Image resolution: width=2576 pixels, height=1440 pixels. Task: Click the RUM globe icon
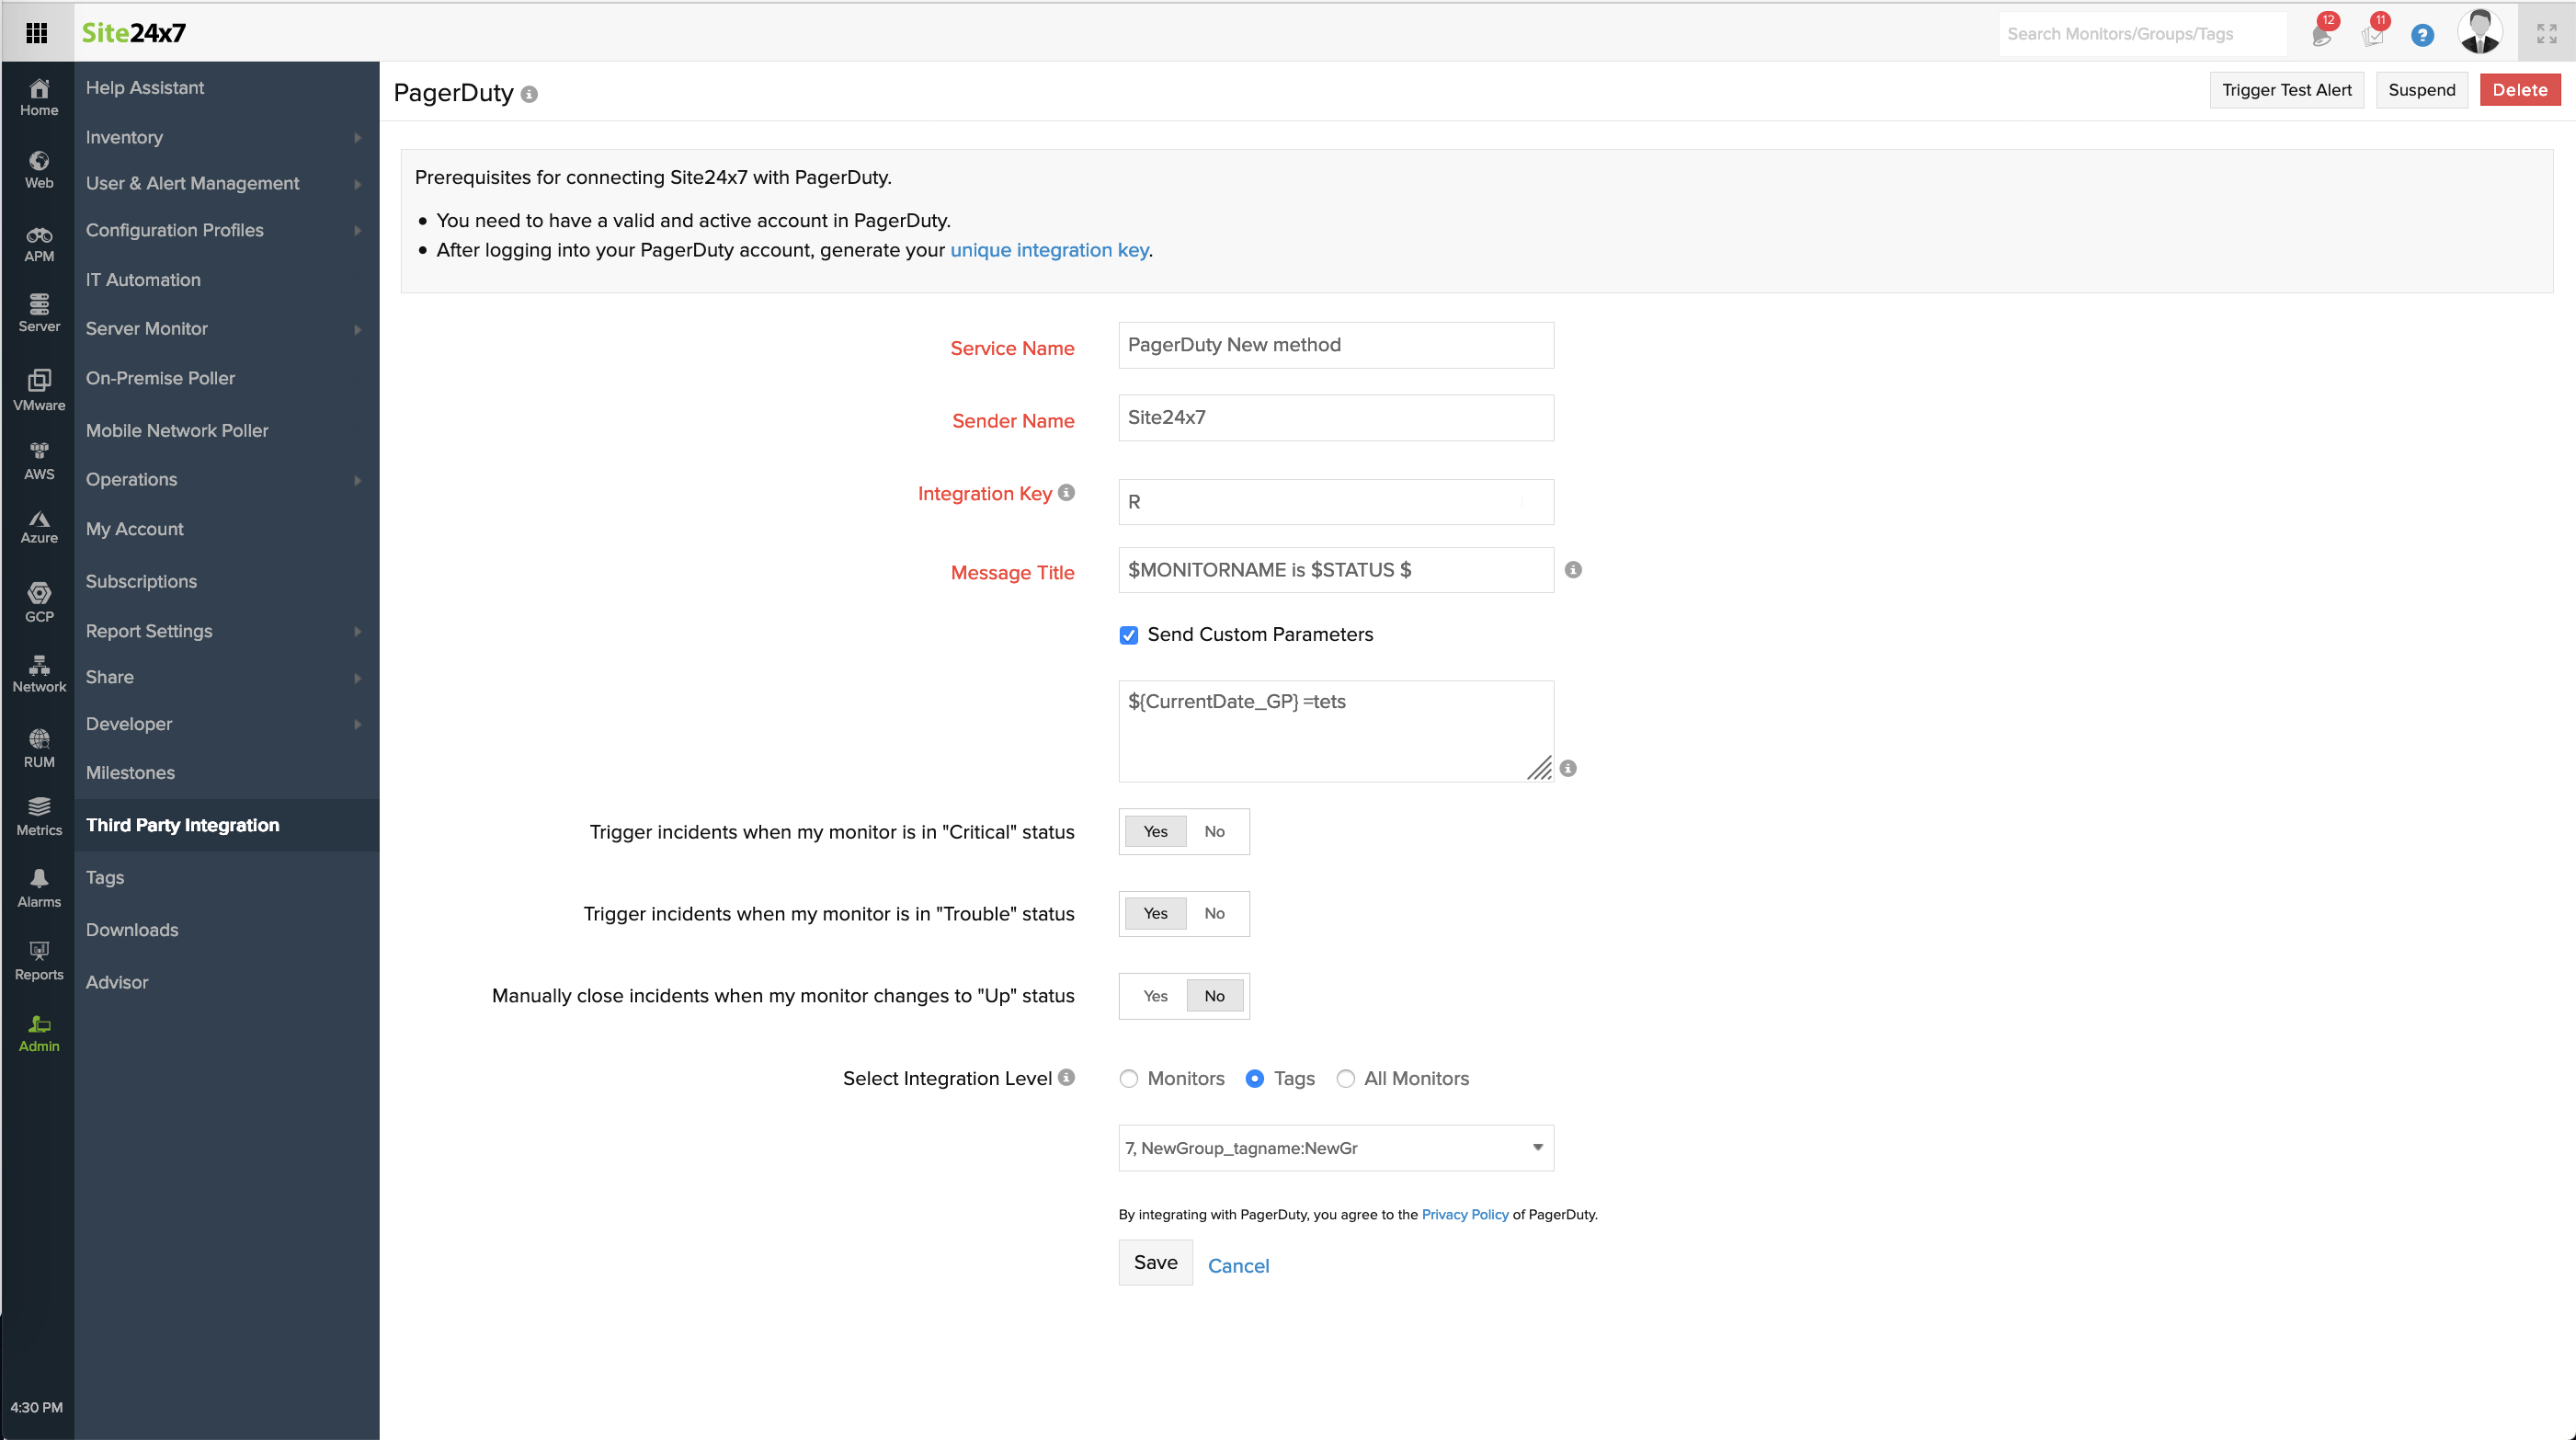pyautogui.click(x=39, y=740)
